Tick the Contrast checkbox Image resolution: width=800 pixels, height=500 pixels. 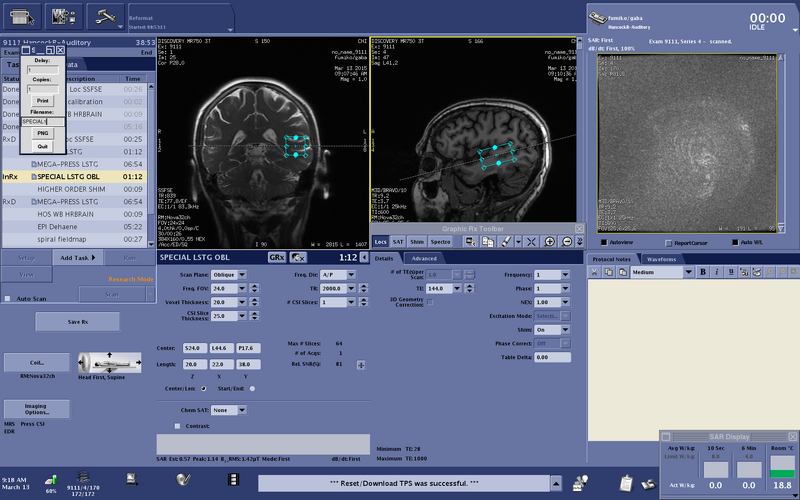177,426
